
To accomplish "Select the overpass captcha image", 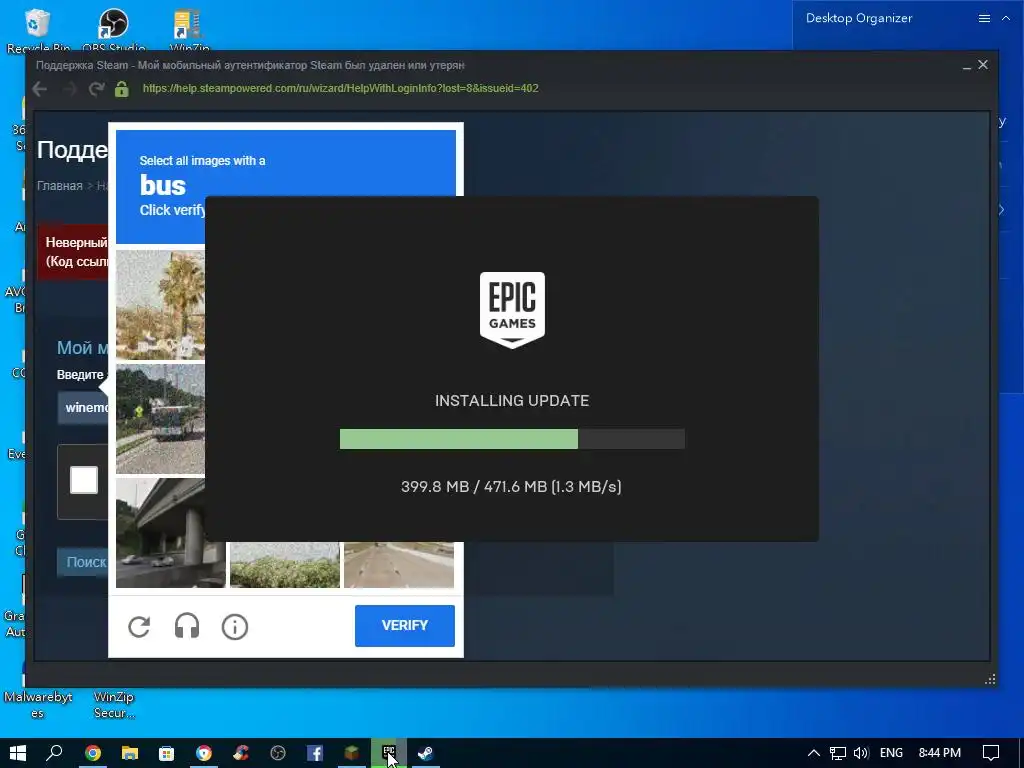I will pyautogui.click(x=171, y=533).
